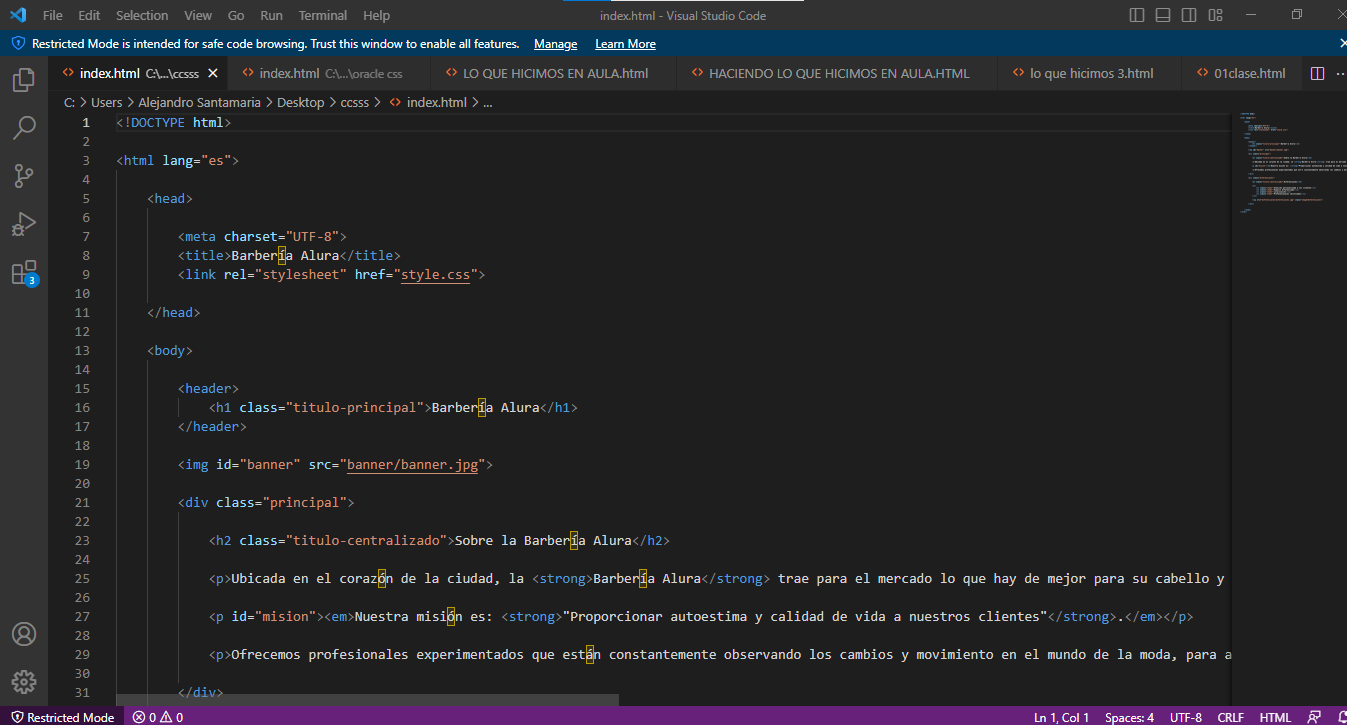Click the <!DOCTYPE html> text on line 1
The width and height of the screenshot is (1347, 725).
click(174, 122)
